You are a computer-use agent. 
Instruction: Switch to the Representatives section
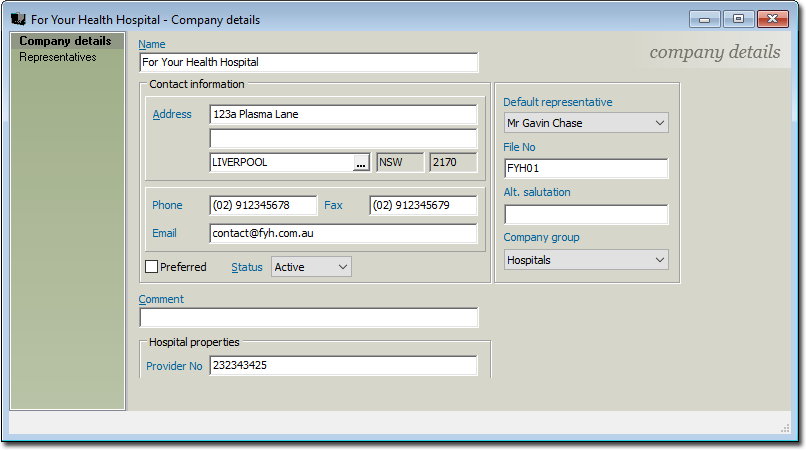tap(58, 57)
